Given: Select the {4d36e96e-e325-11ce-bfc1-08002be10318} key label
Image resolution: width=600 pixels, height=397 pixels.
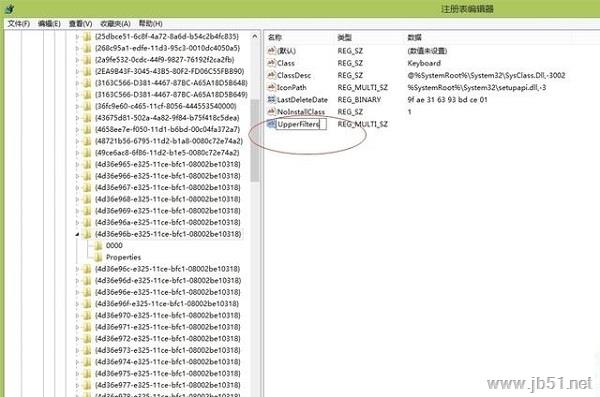Looking at the screenshot, I should (168, 292).
